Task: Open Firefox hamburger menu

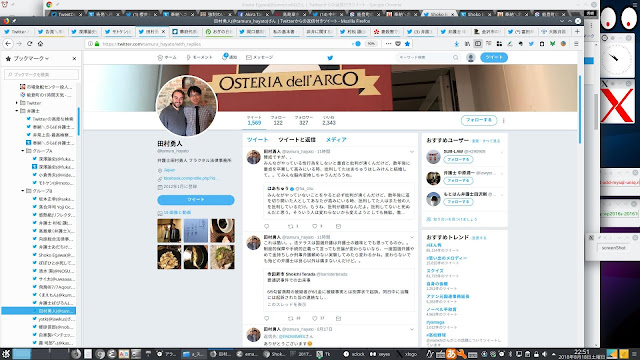Action: tap(576, 44)
